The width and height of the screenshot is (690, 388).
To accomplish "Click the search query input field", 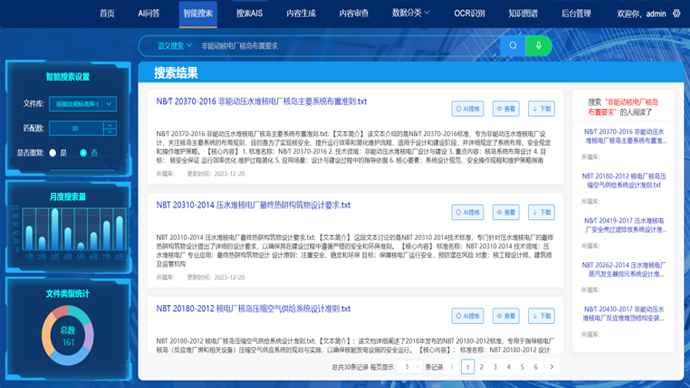I will pos(348,46).
